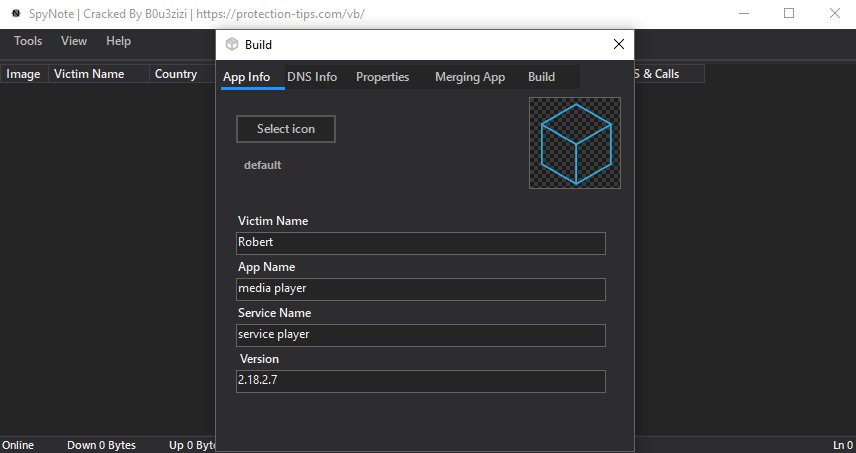
Task: Open the Help menu
Action: (x=118, y=41)
